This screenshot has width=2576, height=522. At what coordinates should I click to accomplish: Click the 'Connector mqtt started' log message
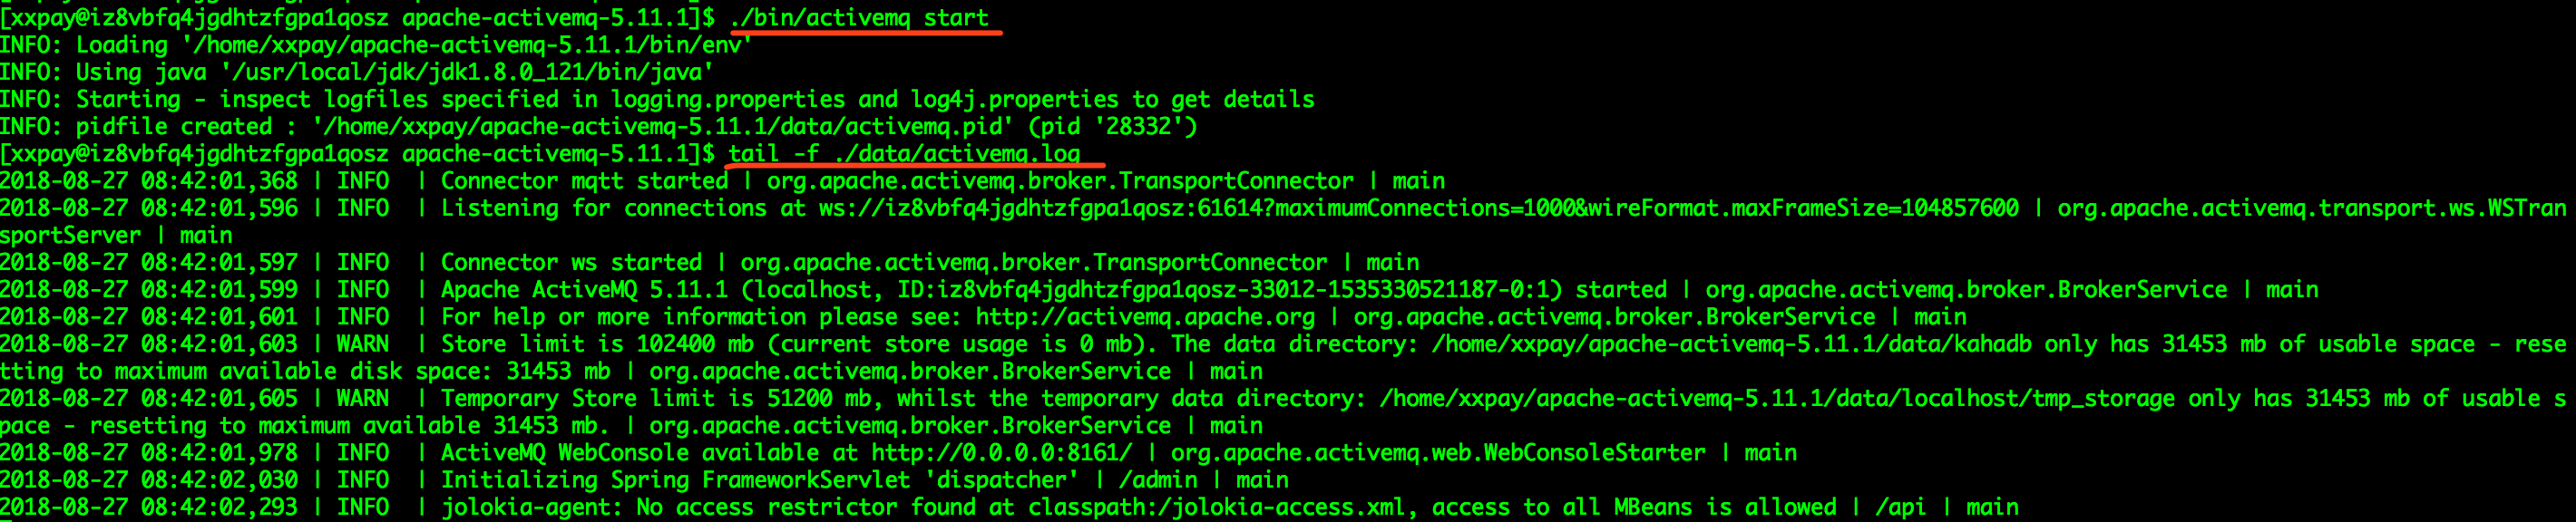(x=585, y=181)
